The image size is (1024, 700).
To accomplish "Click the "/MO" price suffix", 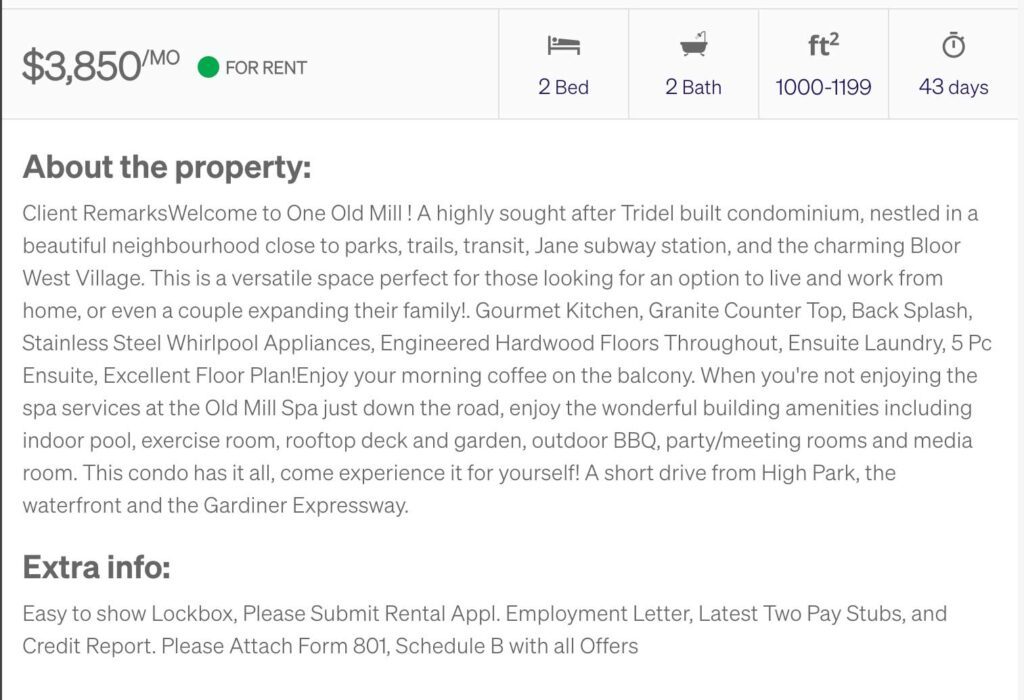I will 162,57.
